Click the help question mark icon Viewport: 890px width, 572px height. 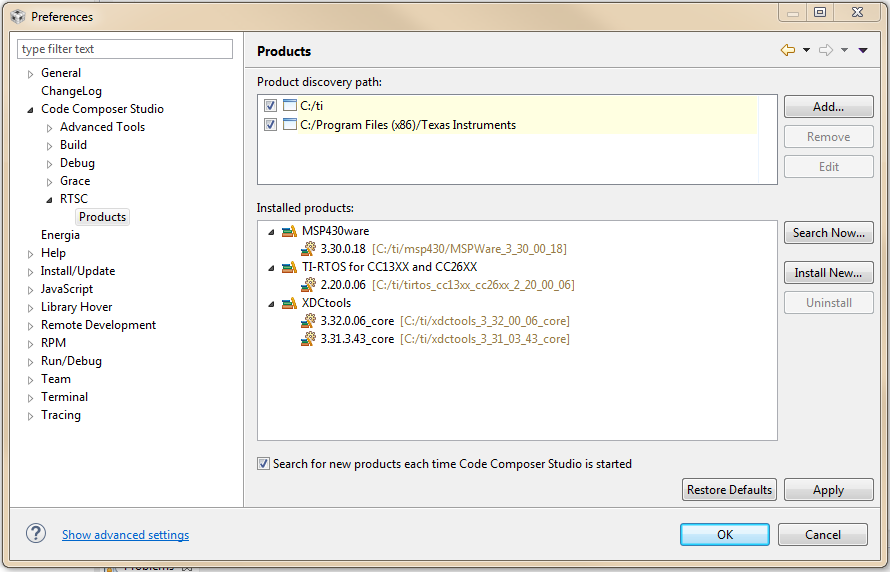36,534
